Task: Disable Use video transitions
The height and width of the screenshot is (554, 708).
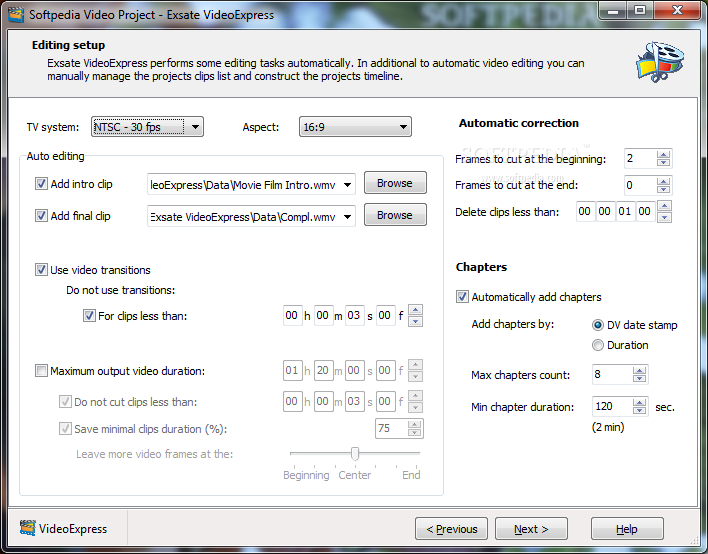Action: coord(41,270)
